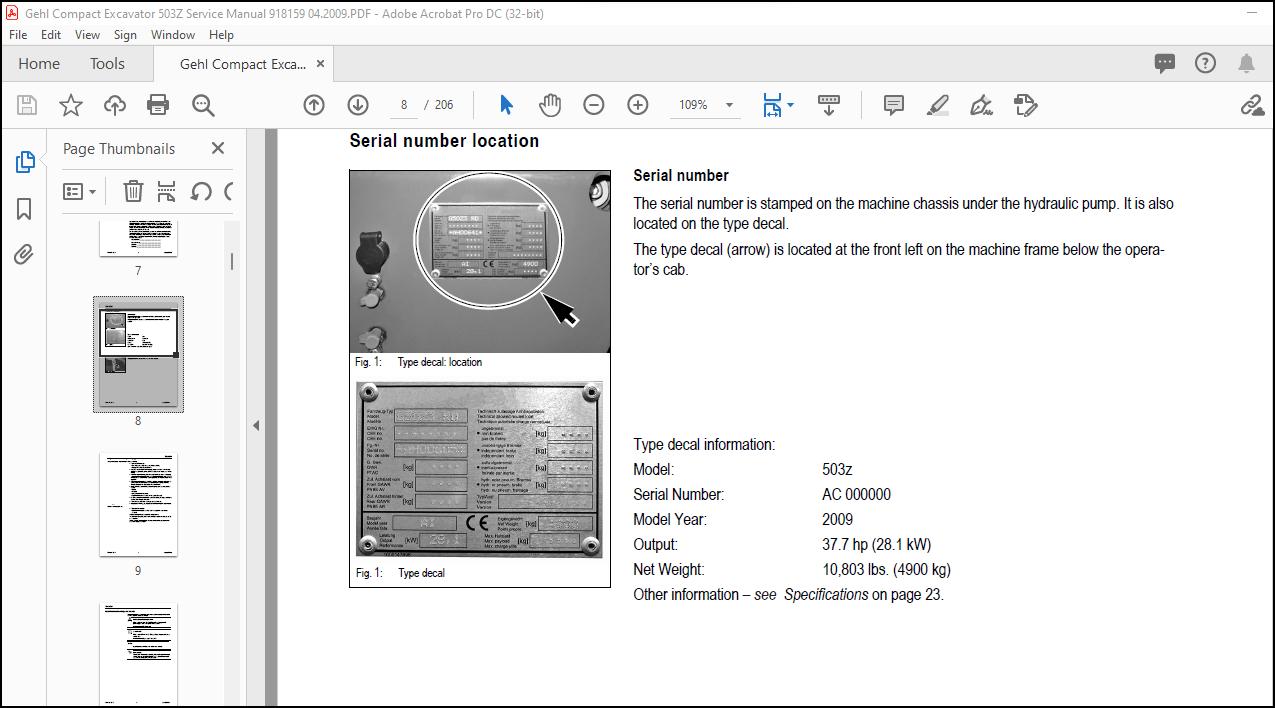Open thumbnail options dropdown
Image resolution: width=1275 pixels, height=708 pixels.
[80, 191]
